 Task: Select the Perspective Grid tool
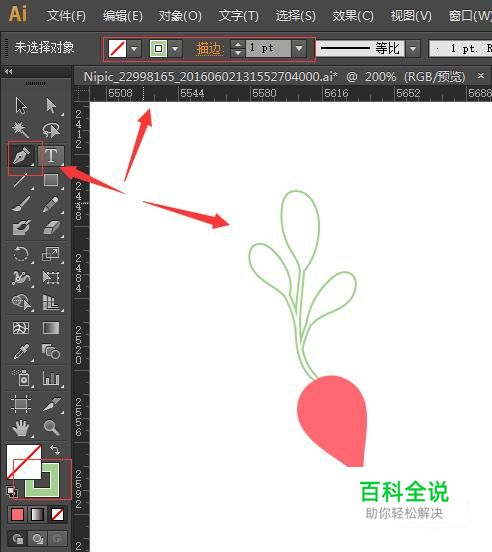click(51, 302)
